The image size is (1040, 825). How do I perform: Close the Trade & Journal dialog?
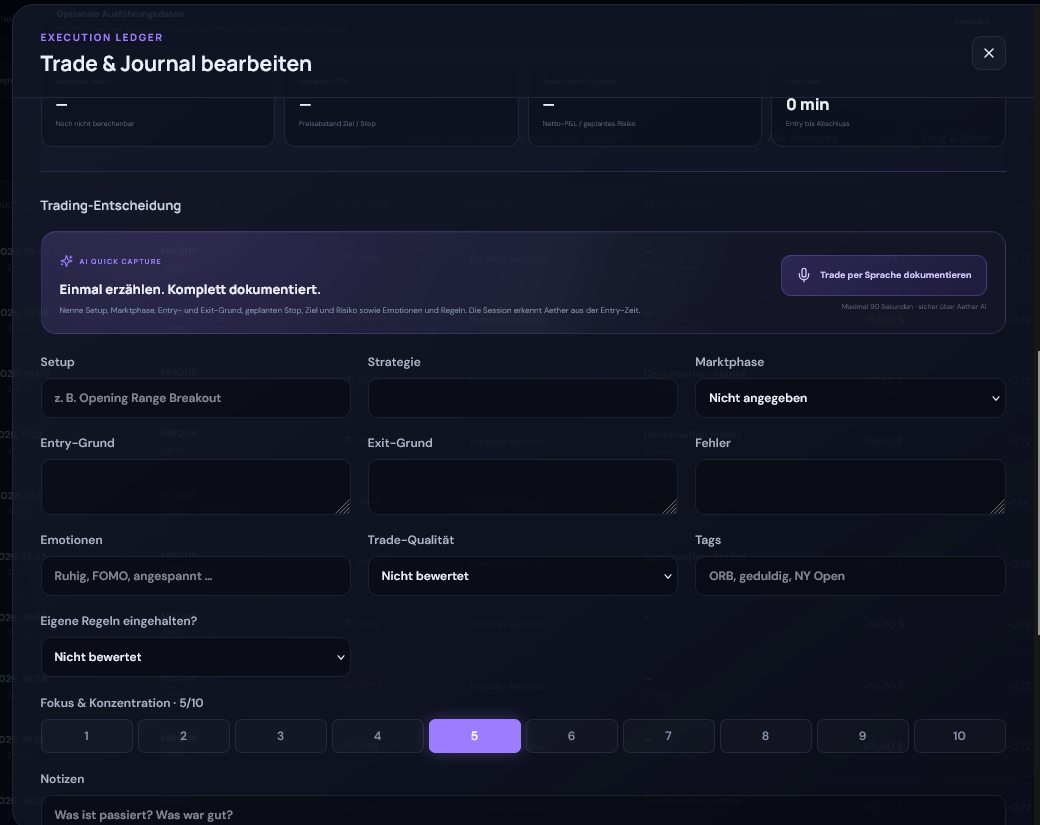click(x=988, y=53)
